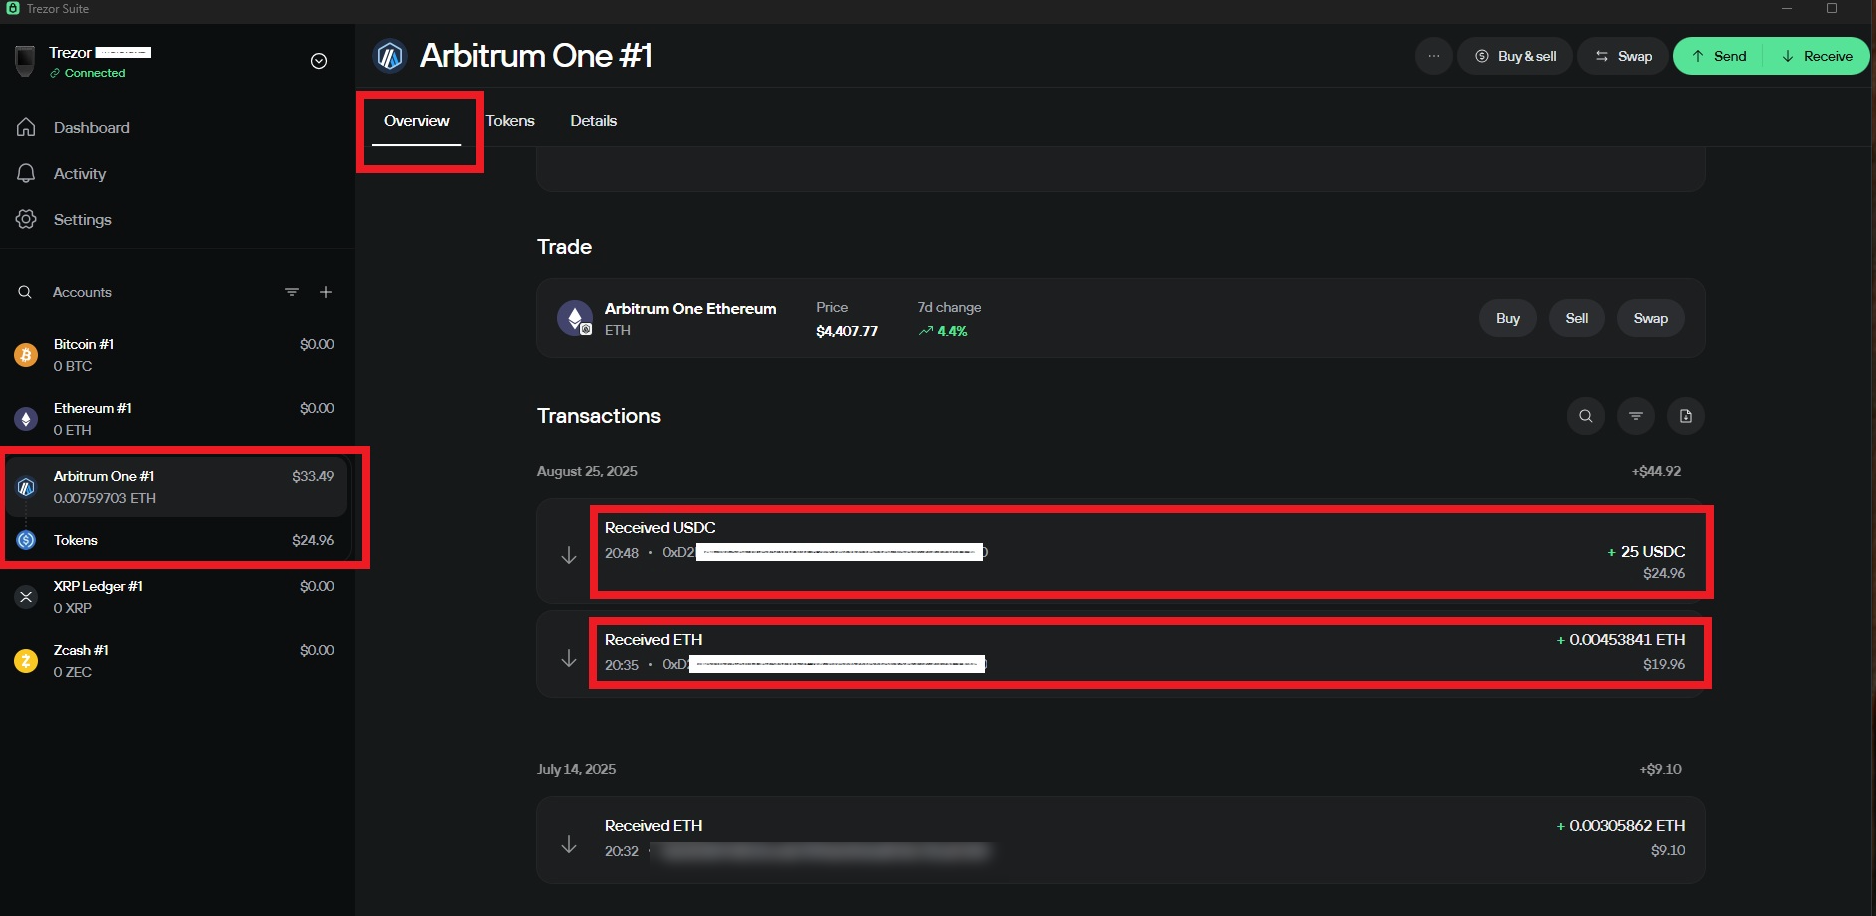Click down arrow icon of 20:32 transaction
Screen dimensions: 1876x916
click(569, 844)
